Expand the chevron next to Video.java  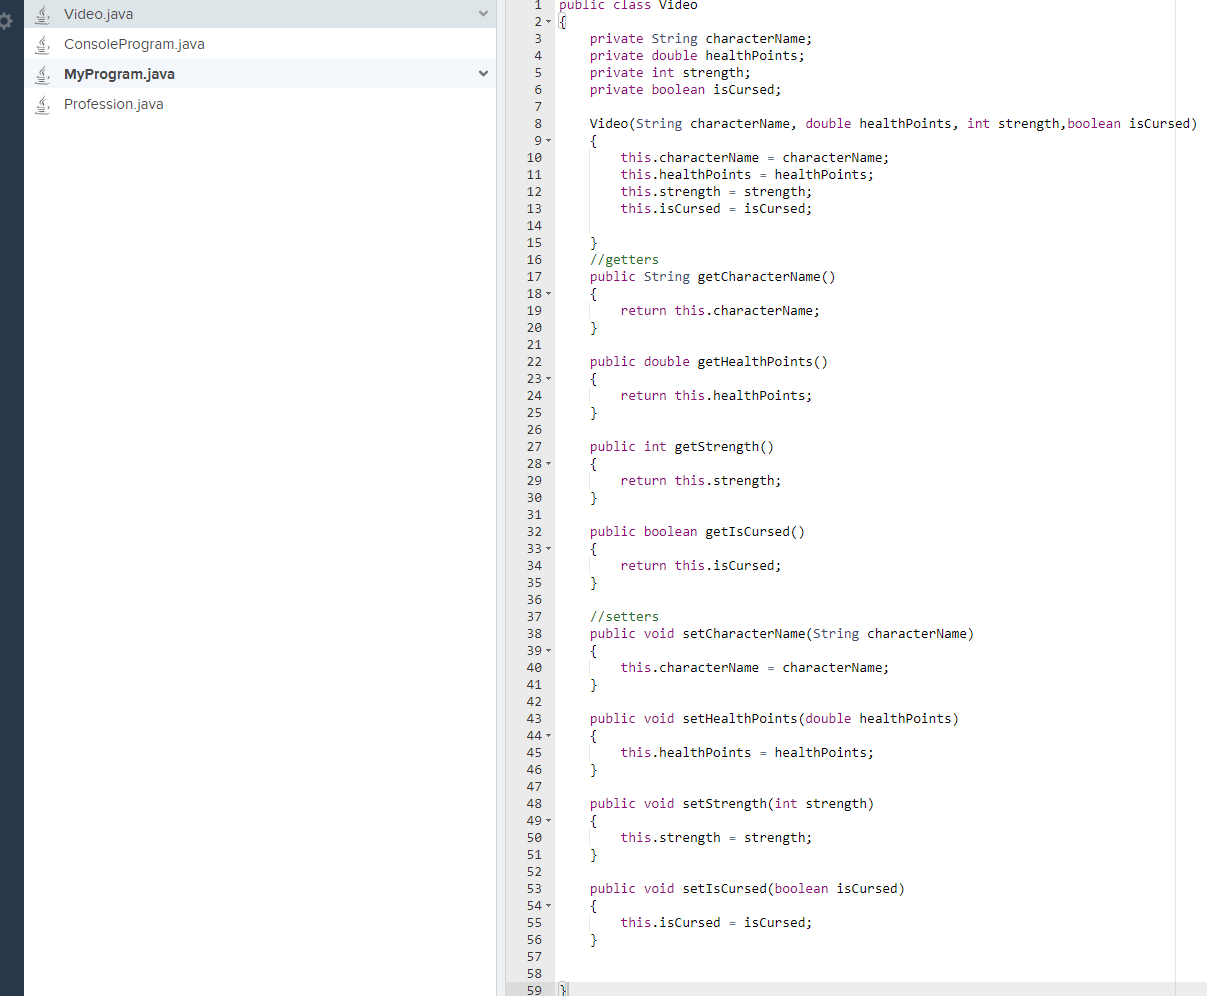pos(484,14)
